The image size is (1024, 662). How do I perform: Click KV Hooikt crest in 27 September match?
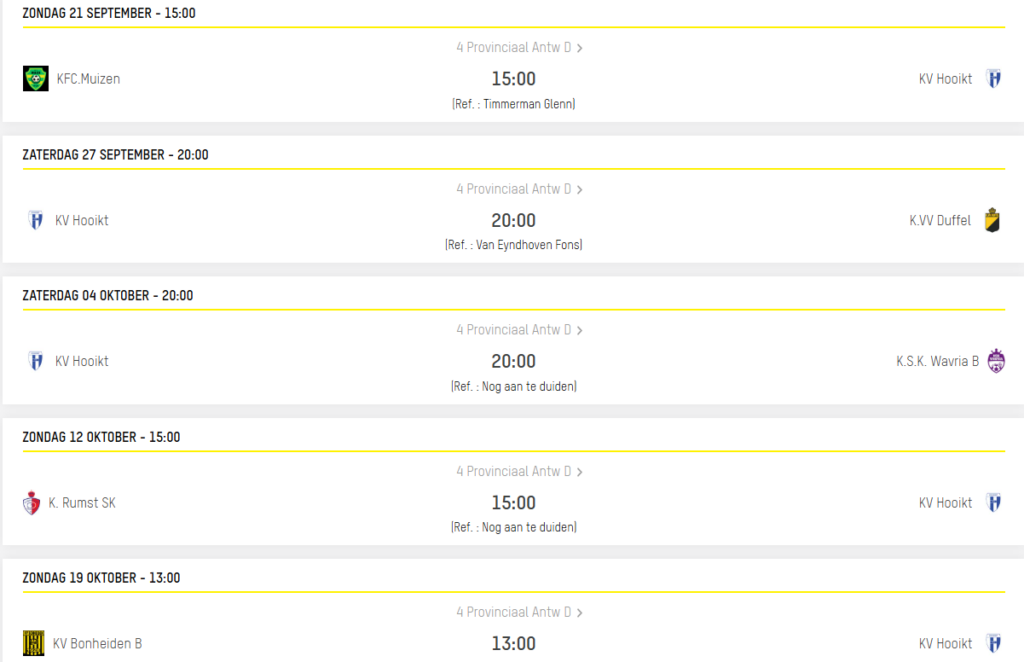[36, 220]
